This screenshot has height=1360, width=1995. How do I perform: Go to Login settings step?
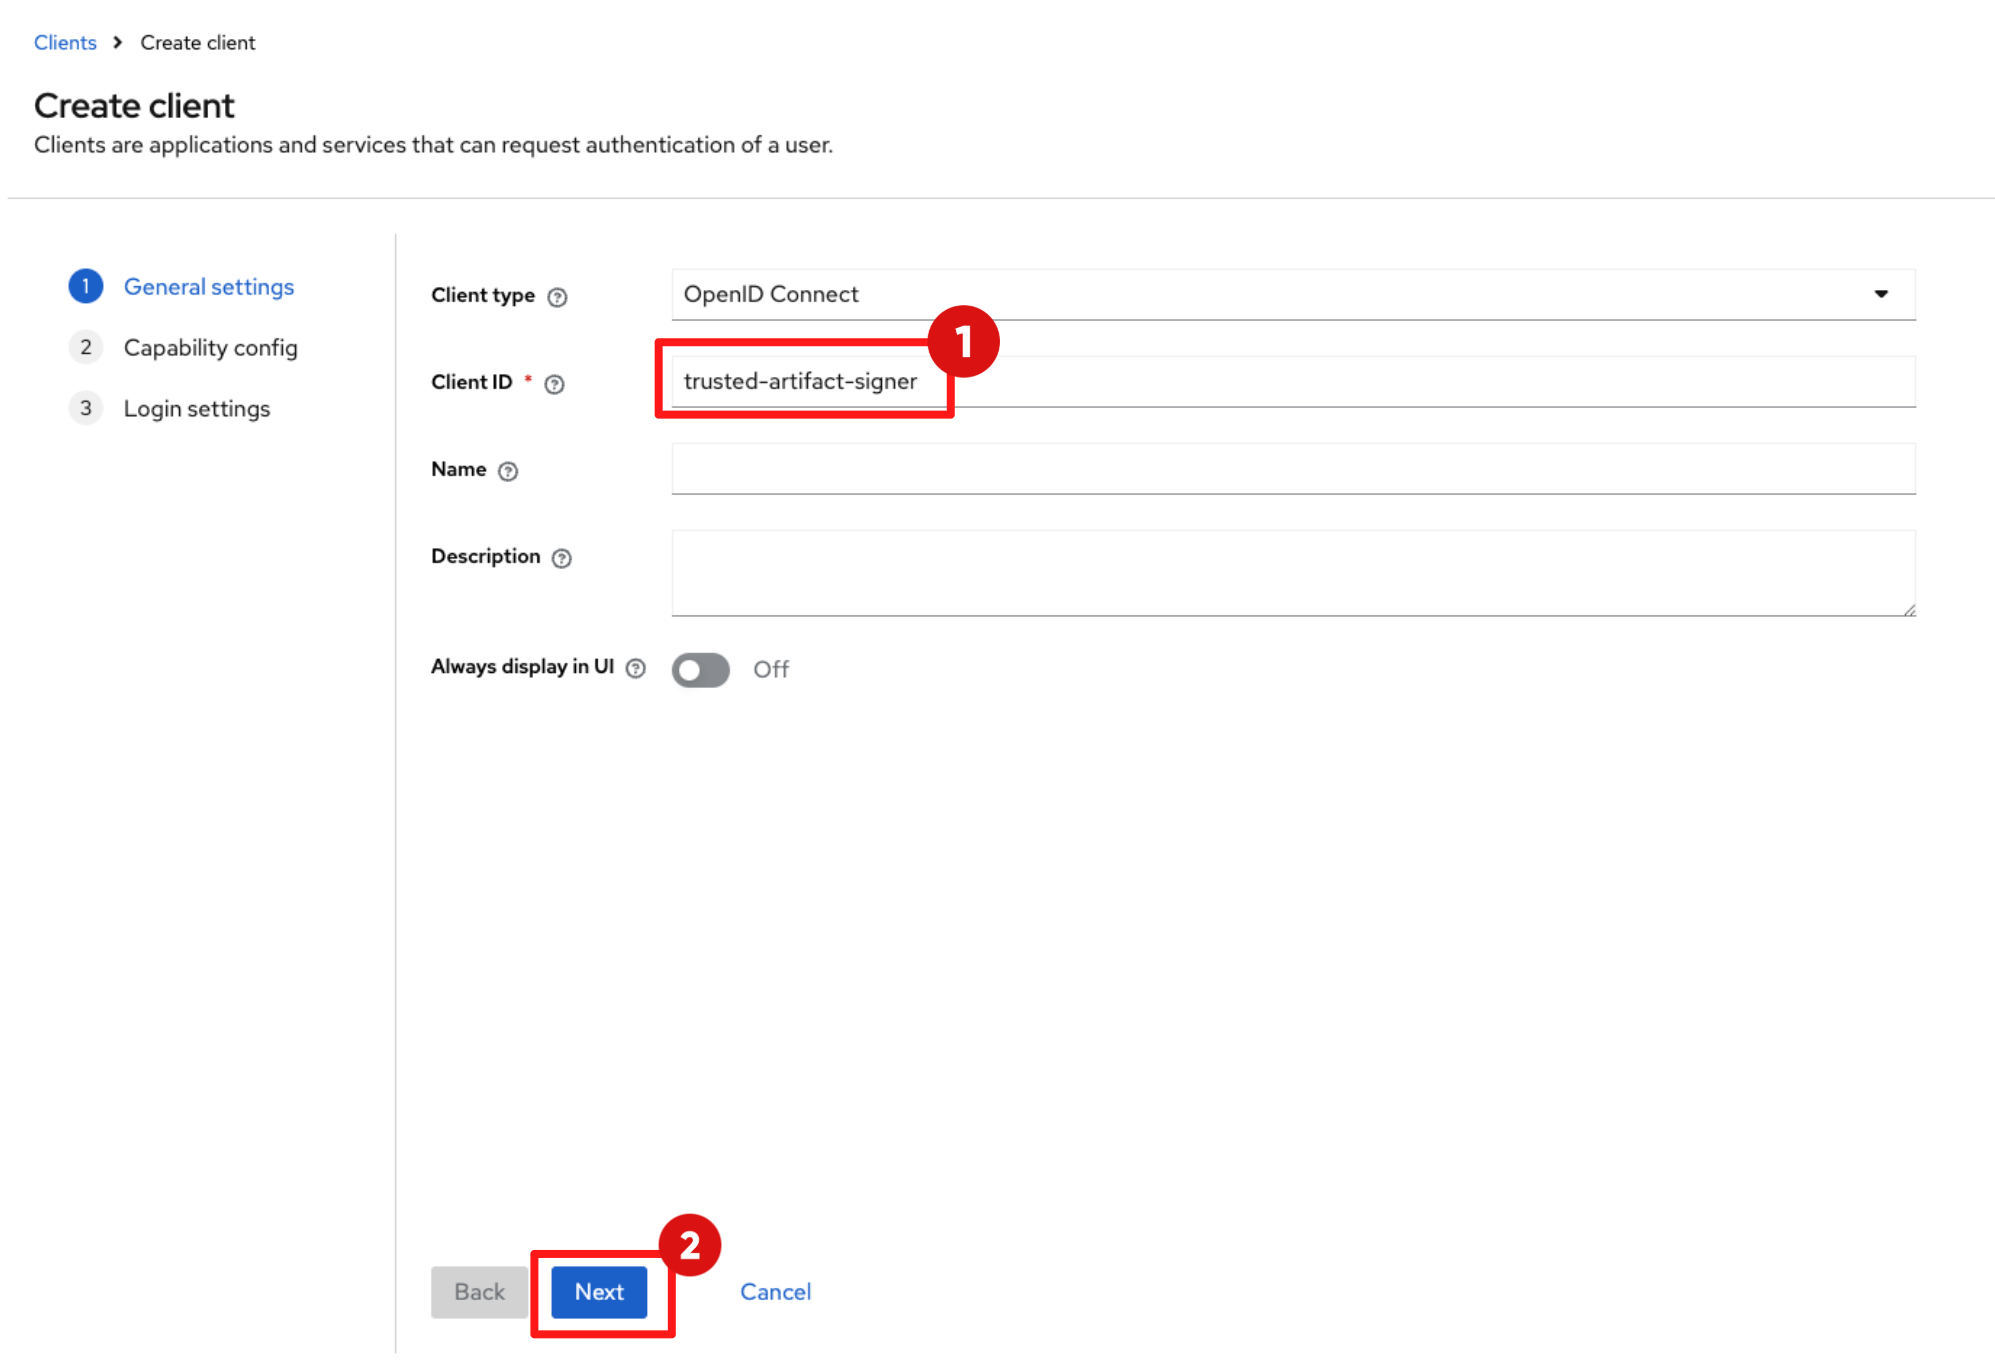coord(197,409)
